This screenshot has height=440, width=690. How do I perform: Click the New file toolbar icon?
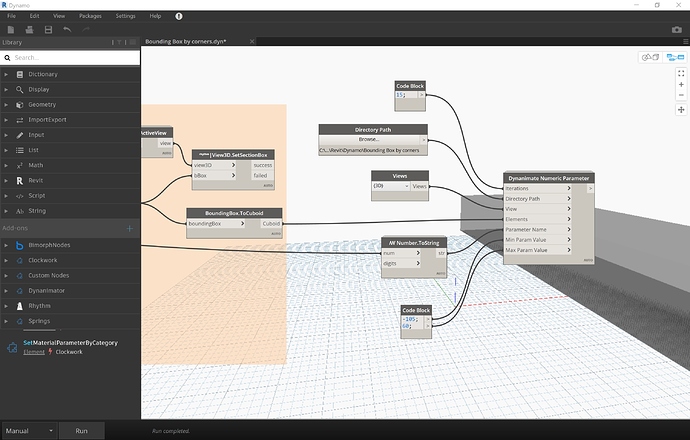(11, 29)
